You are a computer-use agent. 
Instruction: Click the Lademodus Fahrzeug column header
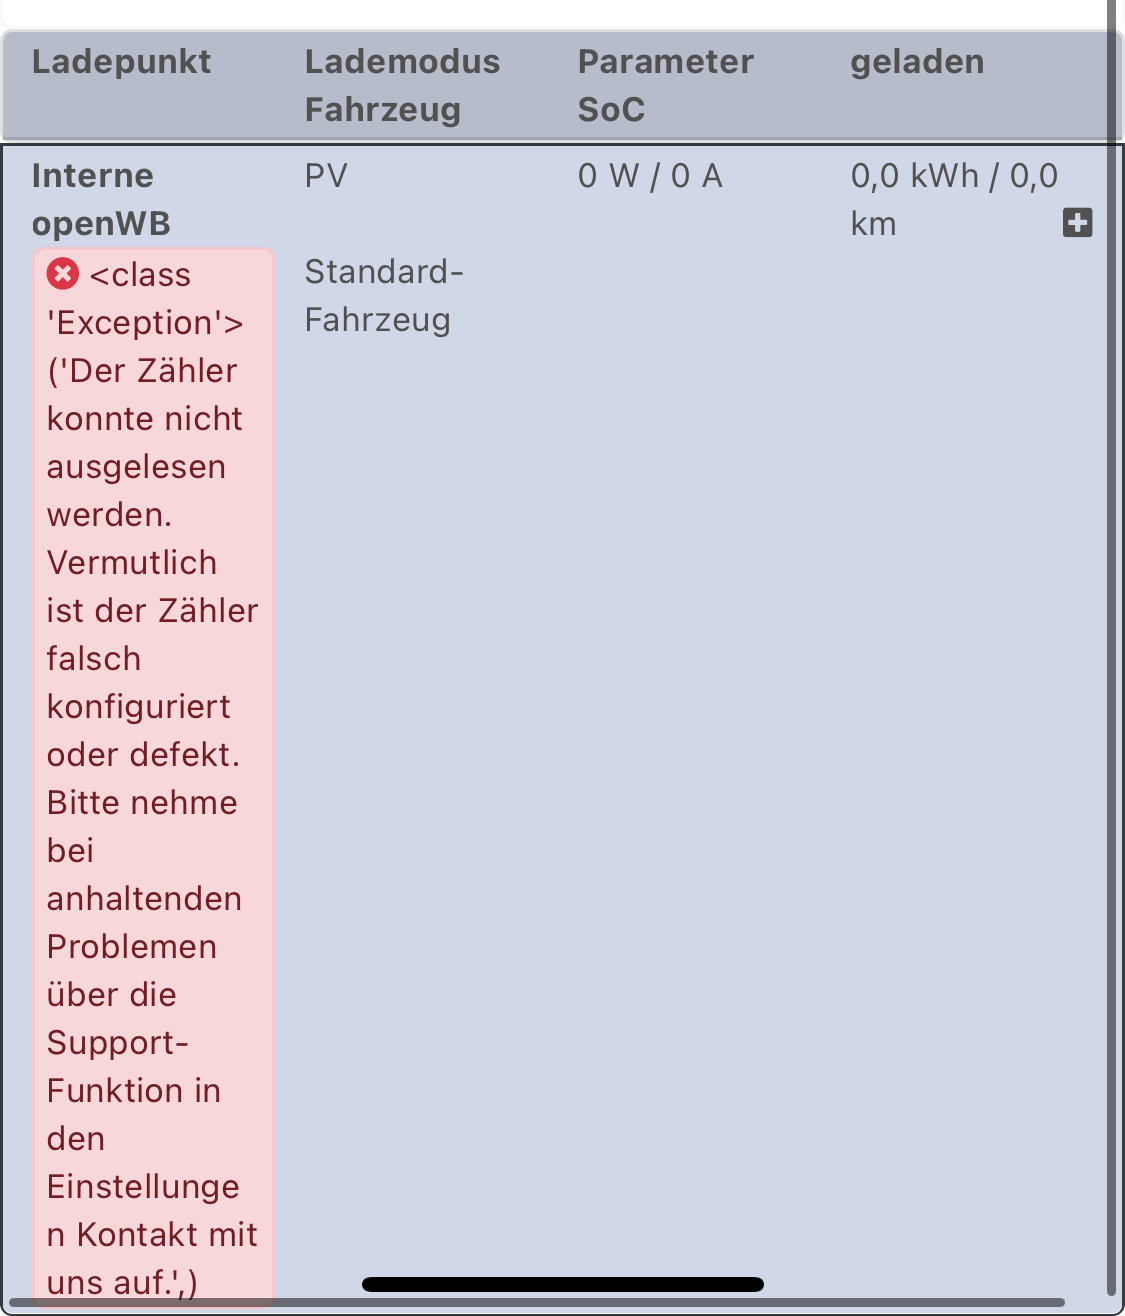click(403, 85)
